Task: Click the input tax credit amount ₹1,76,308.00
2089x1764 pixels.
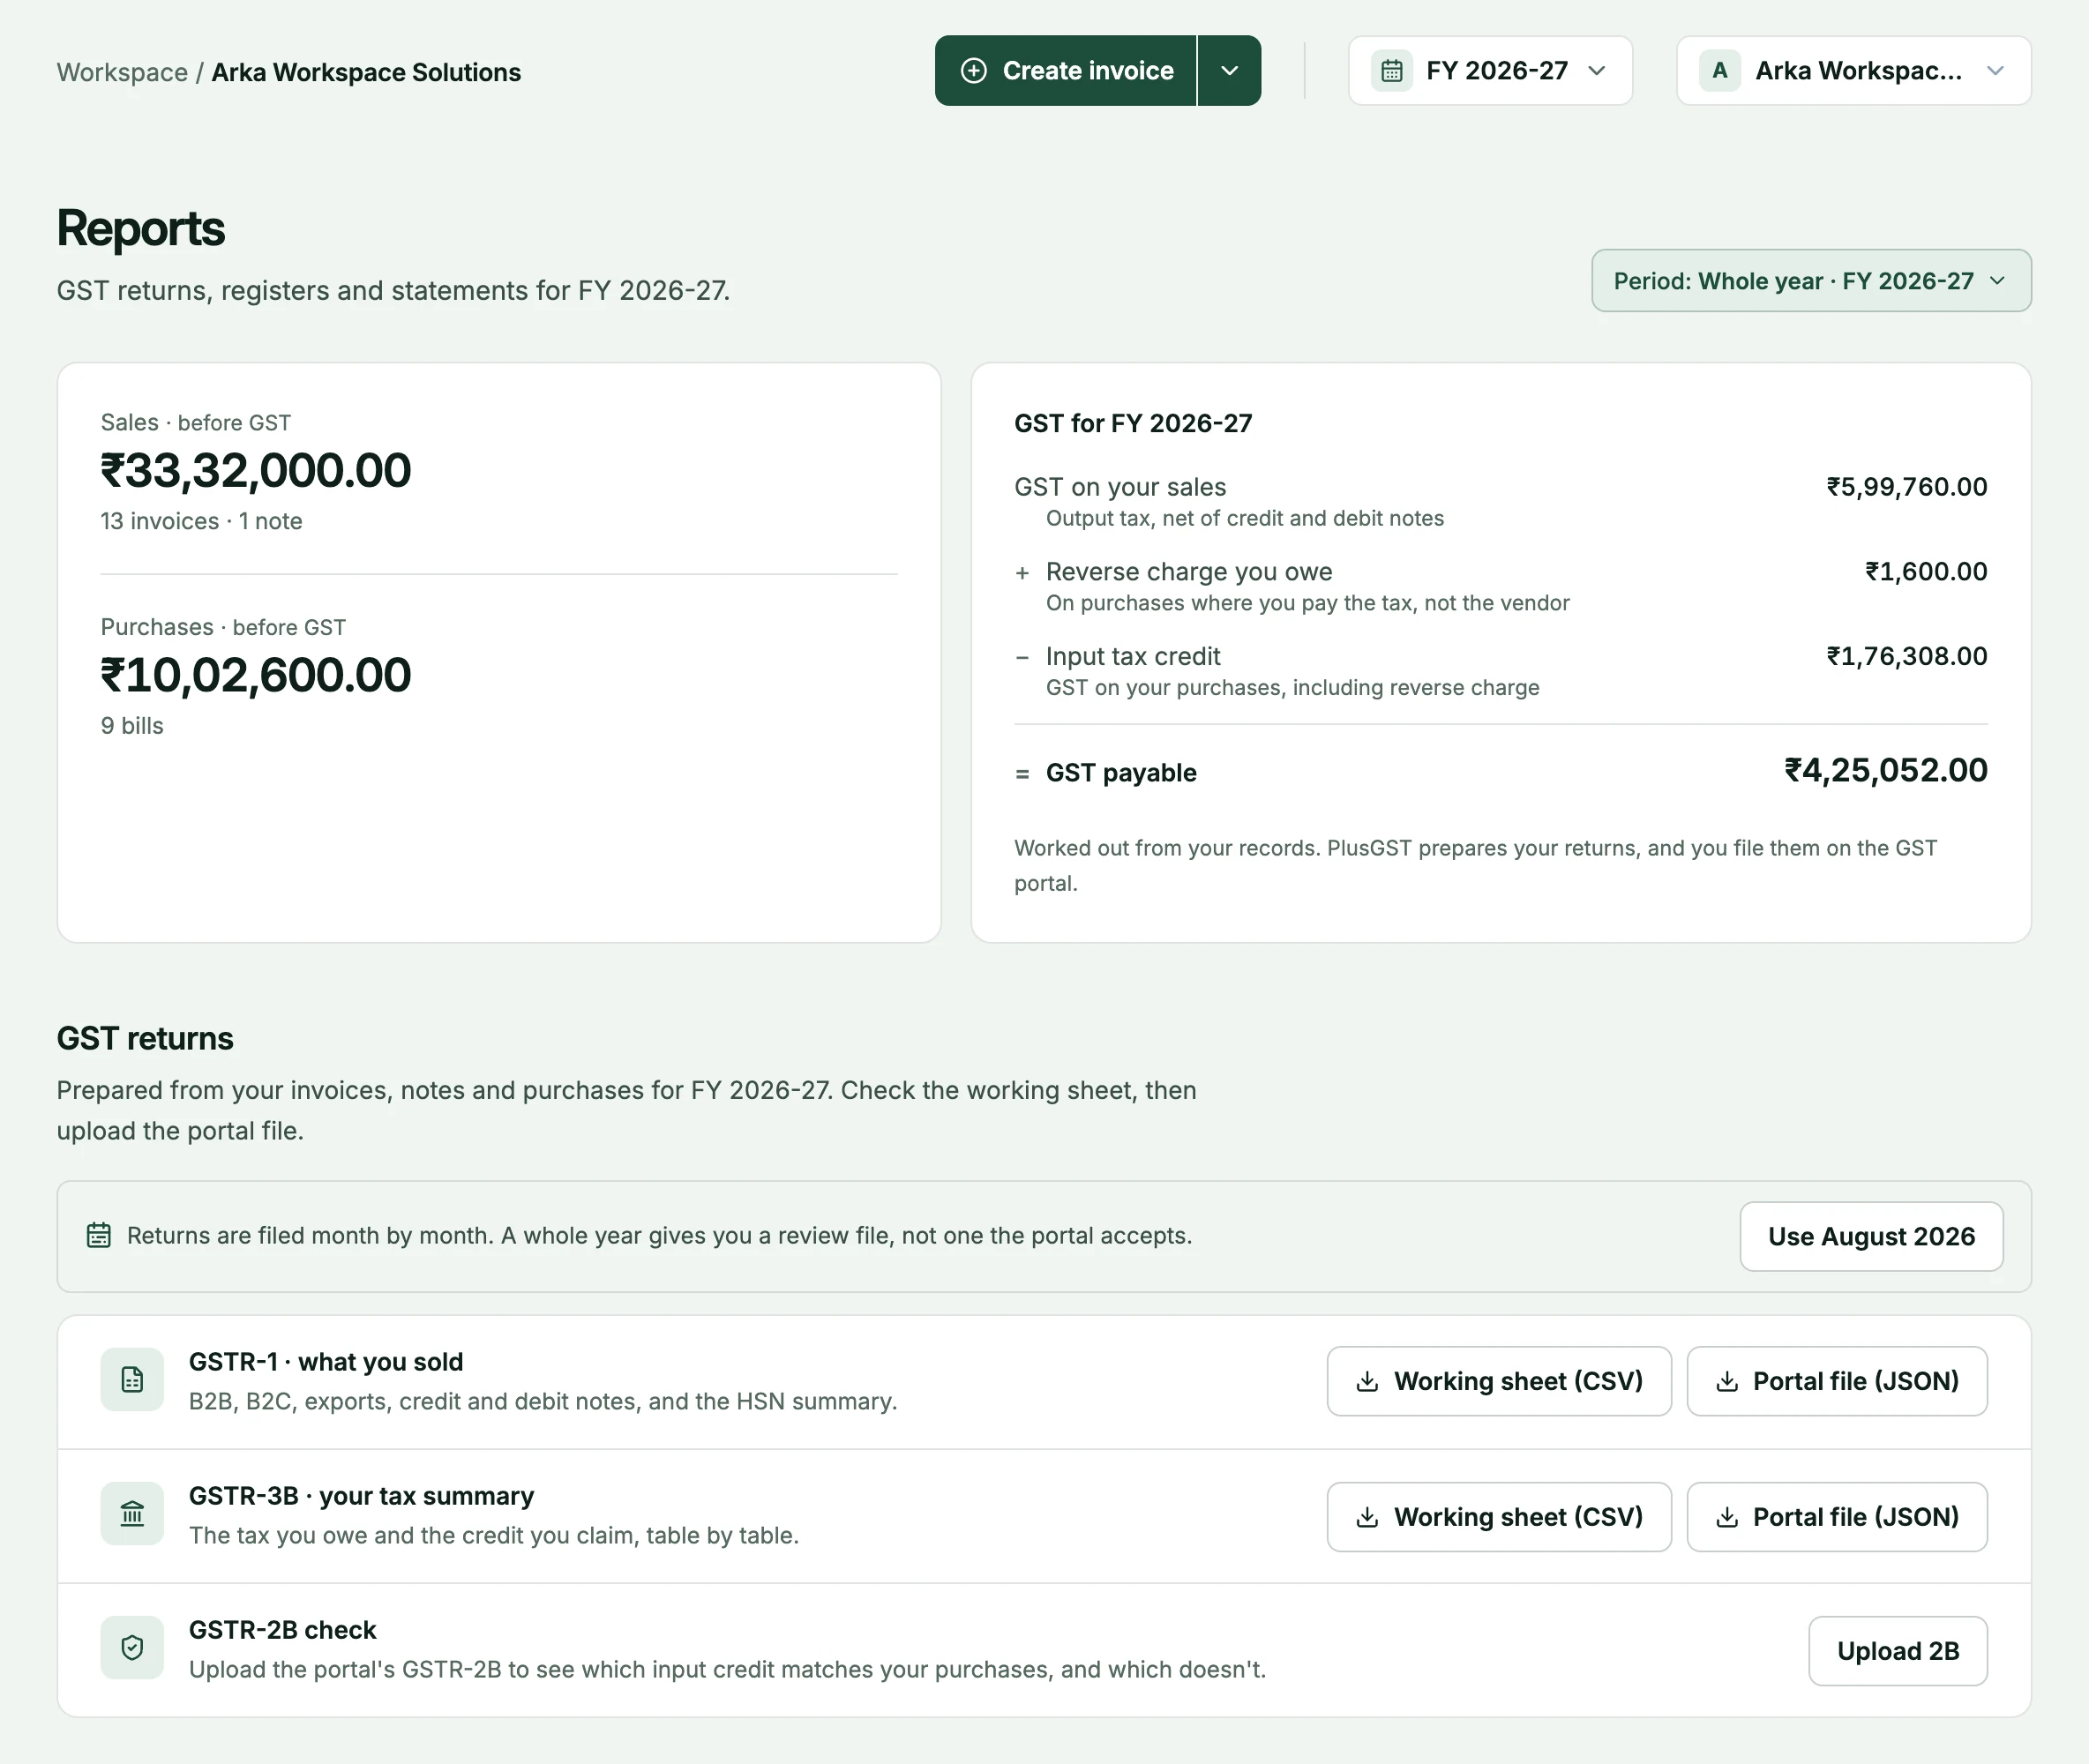Action: [1906, 657]
